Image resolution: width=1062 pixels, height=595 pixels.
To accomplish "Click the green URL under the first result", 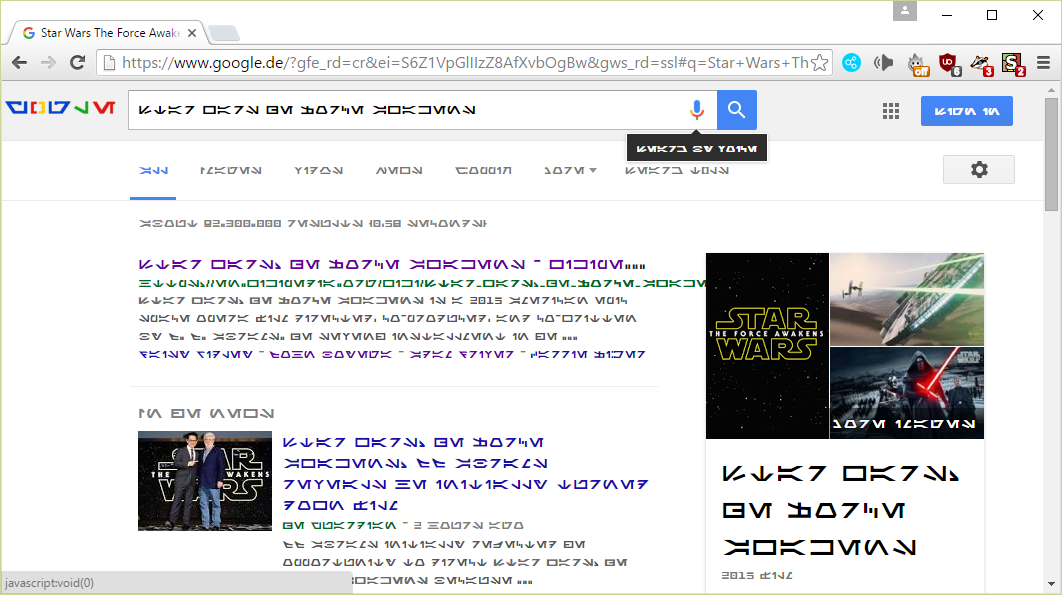I will [422, 283].
